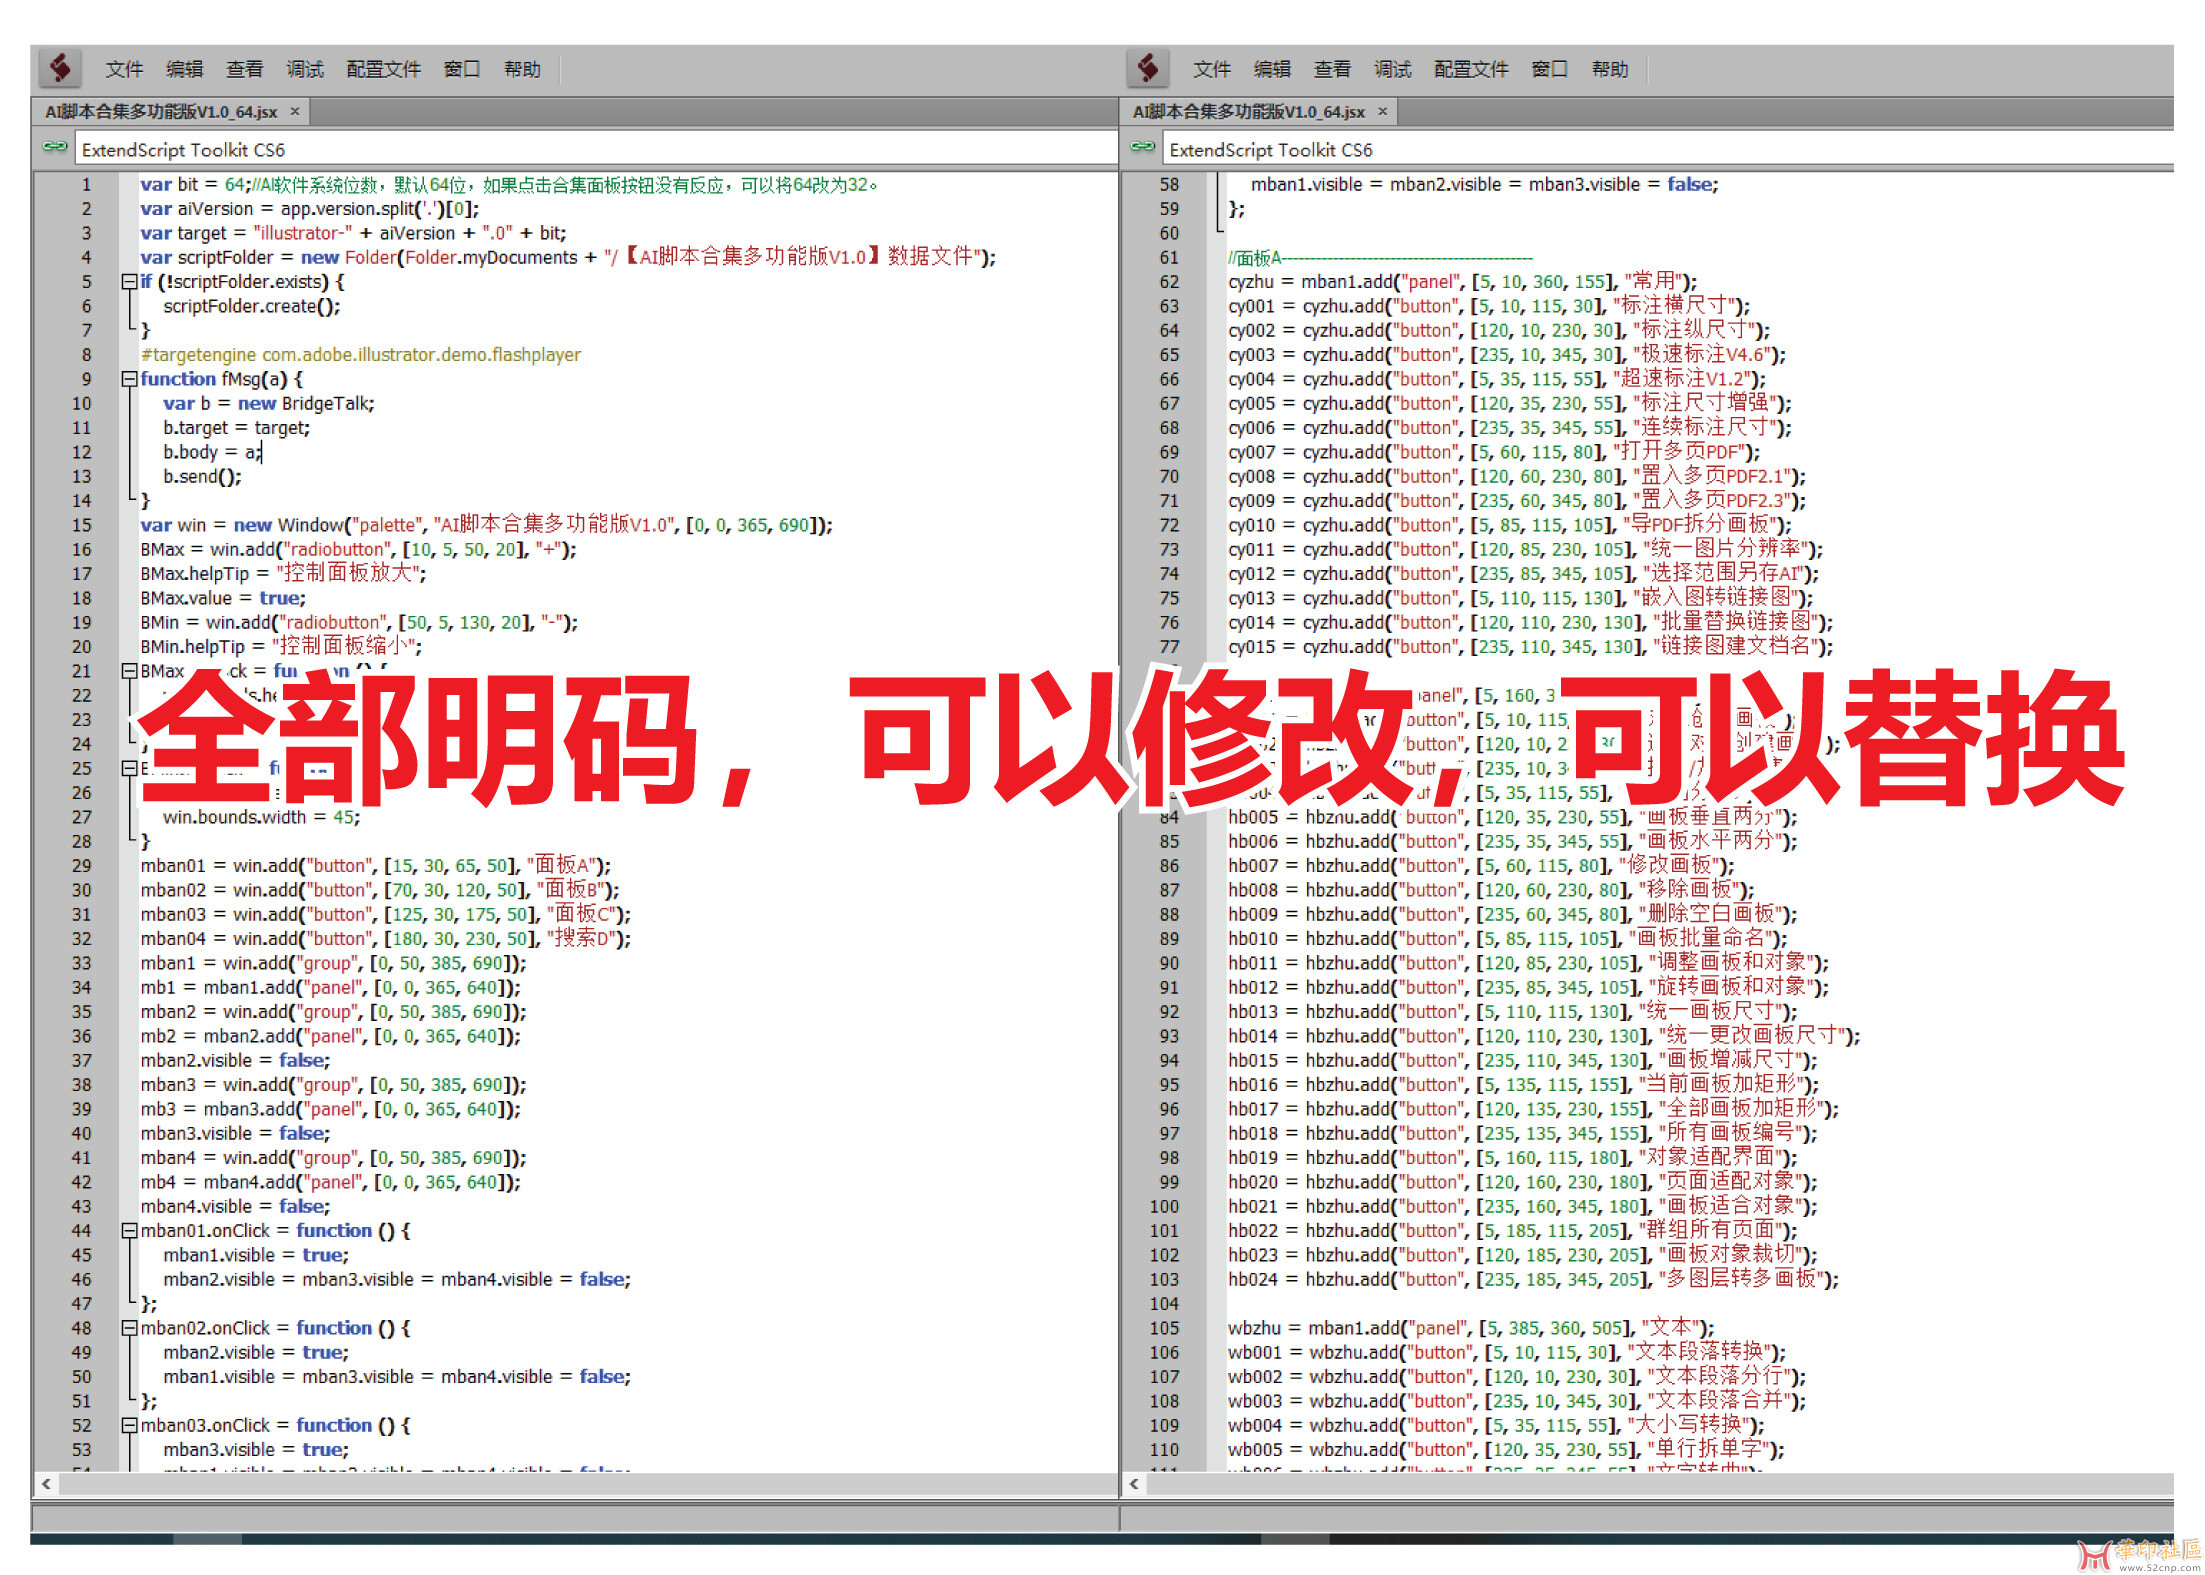Collapse the code fold at line 21
This screenshot has width=2205, height=1575.
[129, 671]
